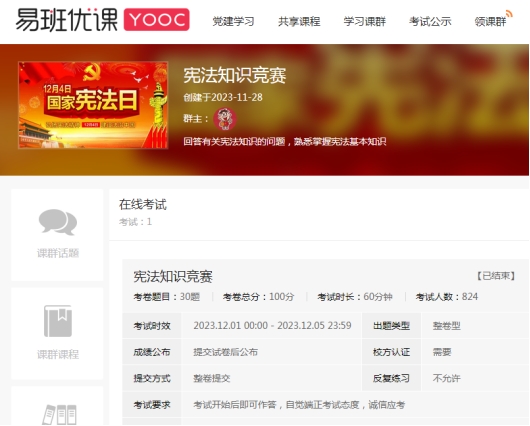Open the 国家宪法日 course cover image

point(93,105)
